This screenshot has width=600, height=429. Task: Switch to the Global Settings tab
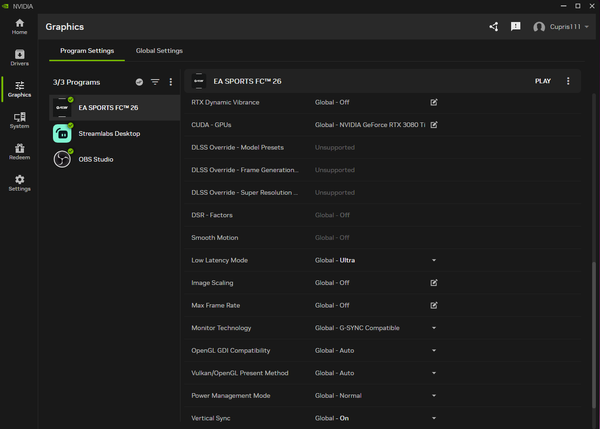(159, 51)
